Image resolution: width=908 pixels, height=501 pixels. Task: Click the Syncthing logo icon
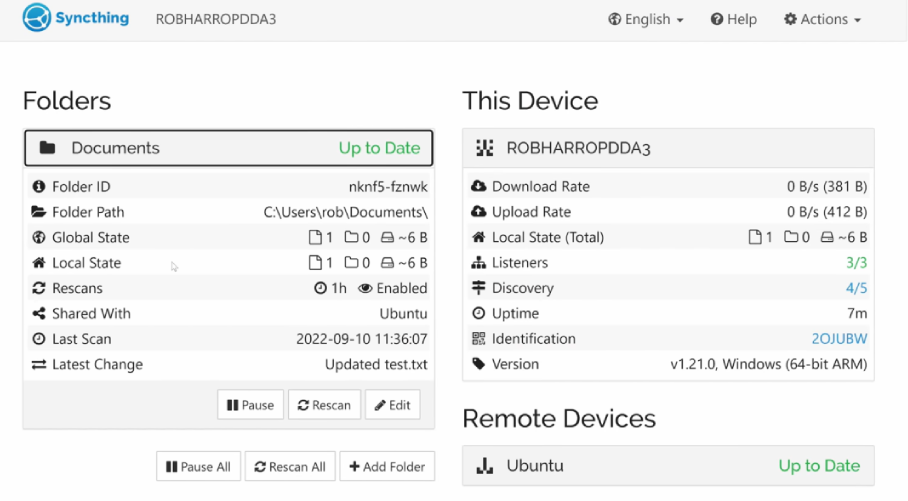click(x=36, y=17)
